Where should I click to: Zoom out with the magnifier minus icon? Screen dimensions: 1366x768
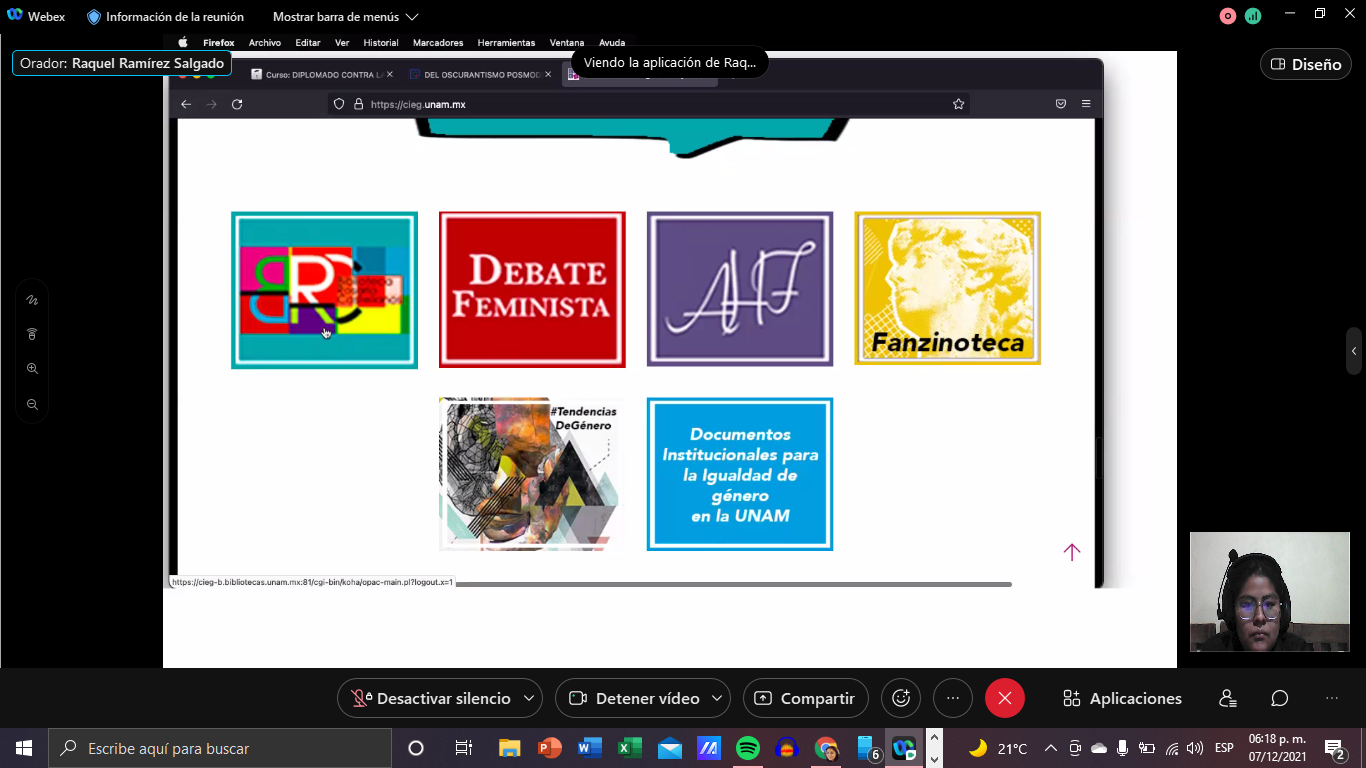point(32,404)
